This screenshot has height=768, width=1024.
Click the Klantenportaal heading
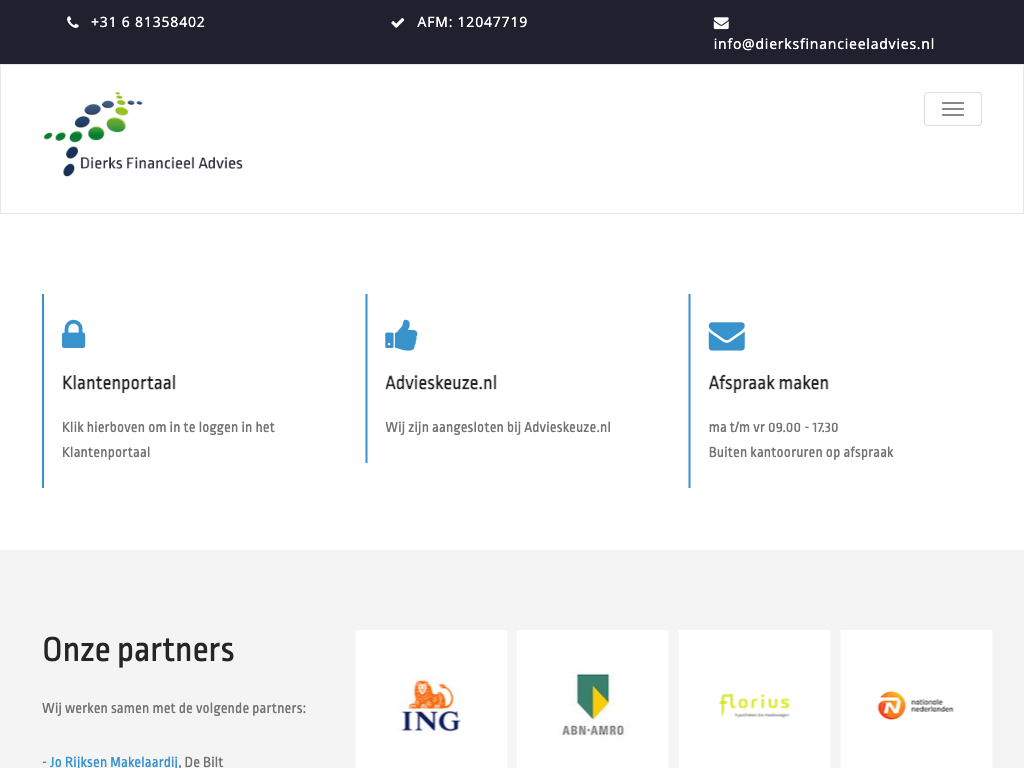pos(119,383)
